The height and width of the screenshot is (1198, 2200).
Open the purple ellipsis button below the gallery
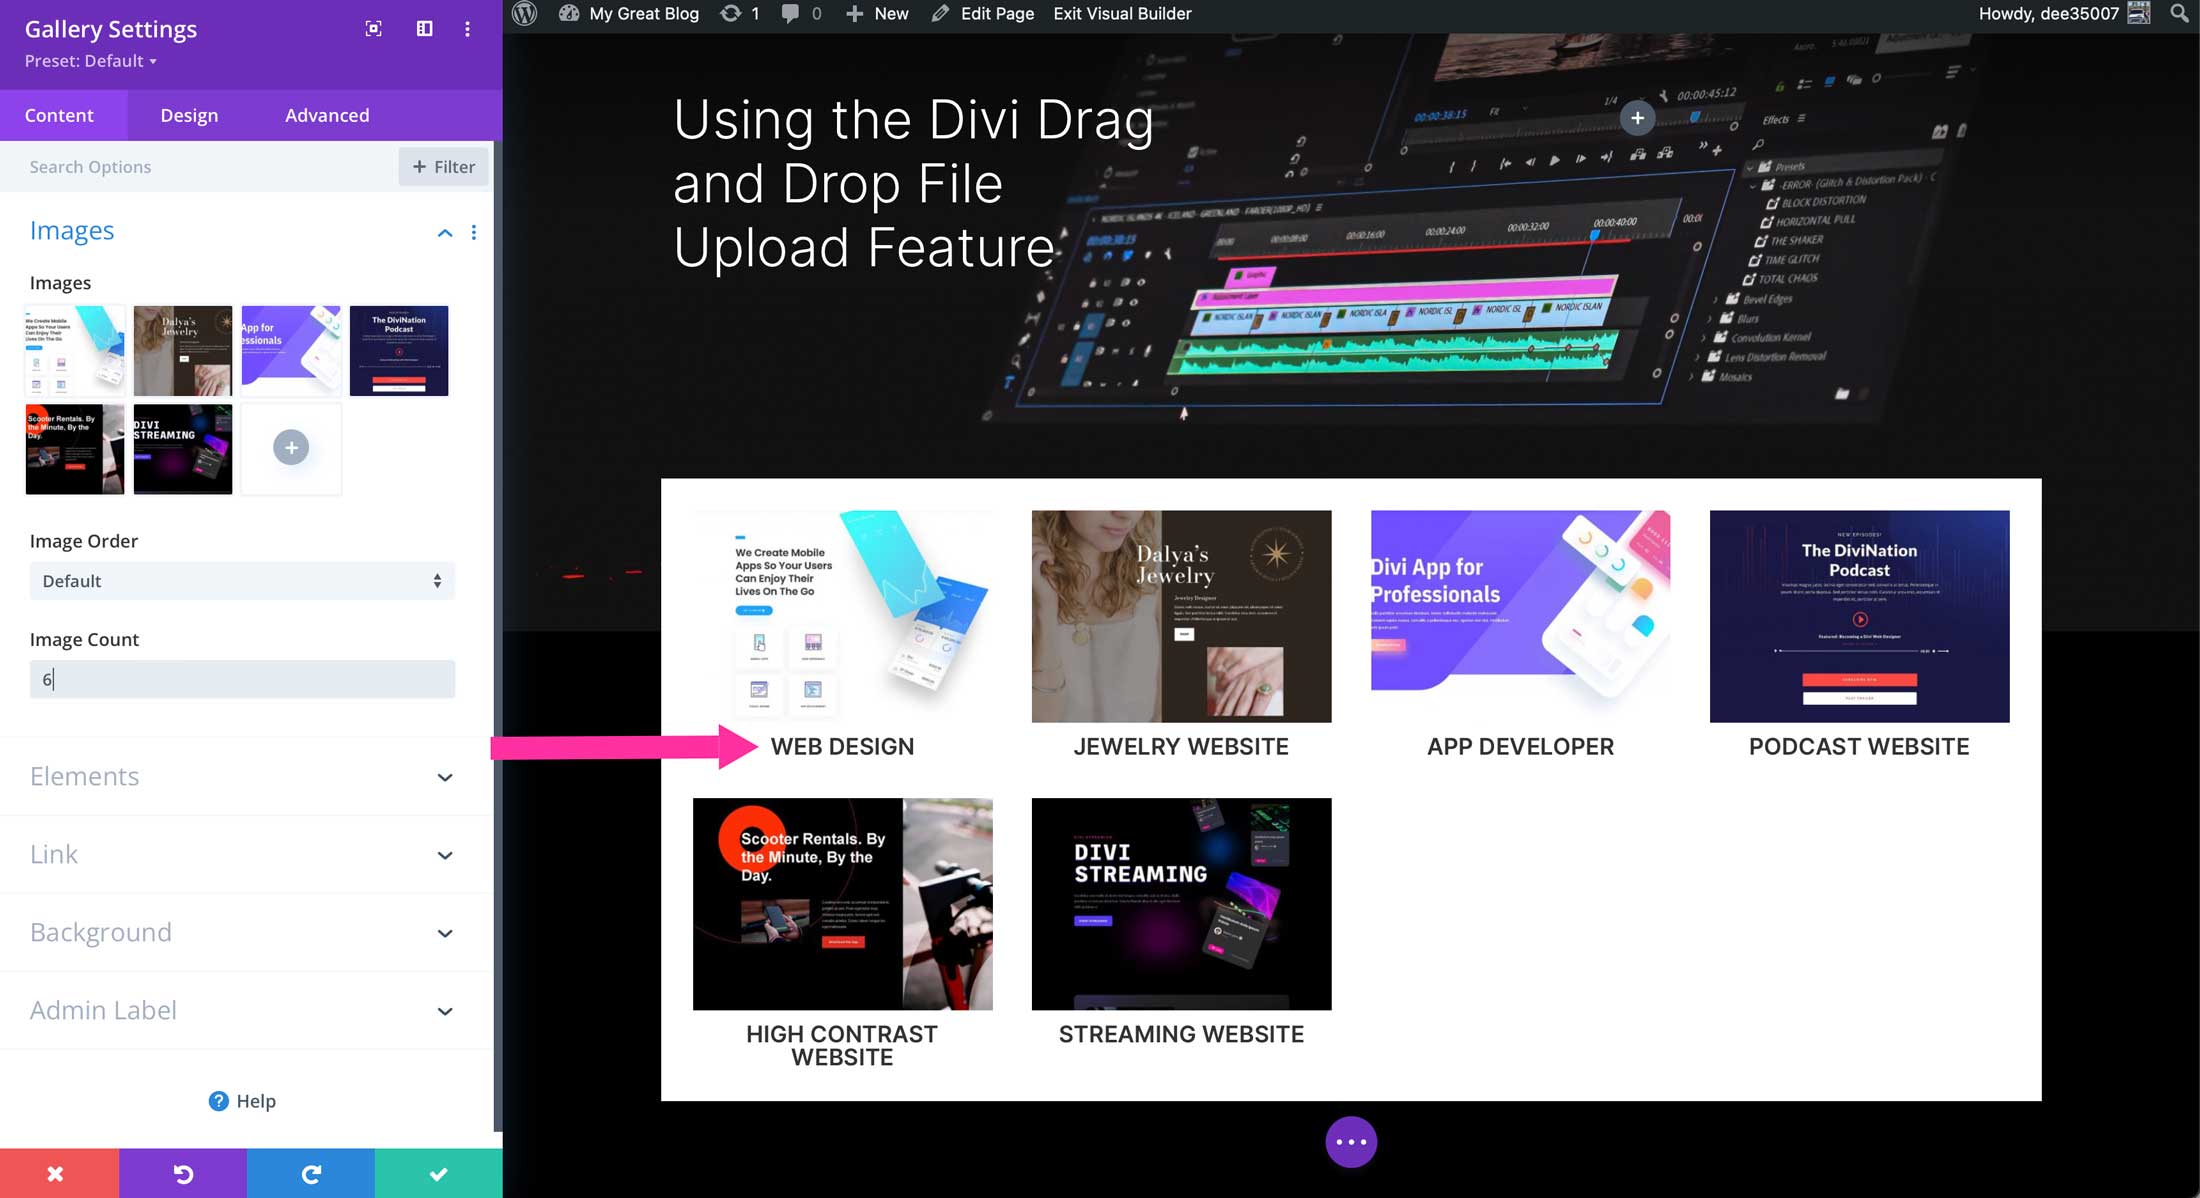(1351, 1142)
